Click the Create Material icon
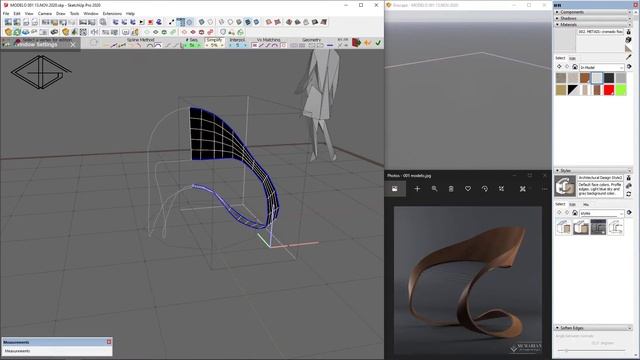 pyautogui.click(x=629, y=40)
